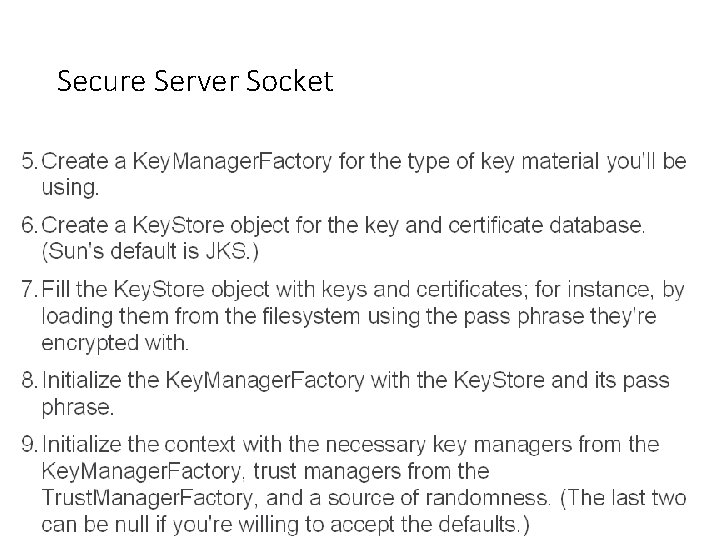This screenshot has height=540, width=720.
Task: Click the word 'using.' ending step 5
Action: 70,187
